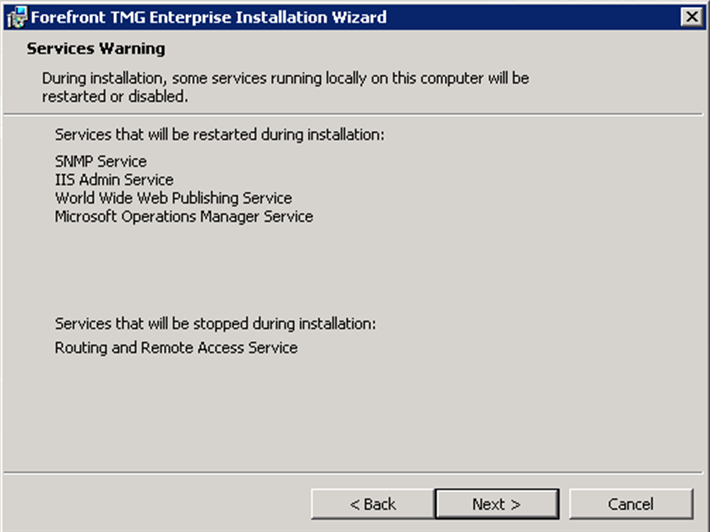
Task: Go back with the Back button
Action: 372,504
